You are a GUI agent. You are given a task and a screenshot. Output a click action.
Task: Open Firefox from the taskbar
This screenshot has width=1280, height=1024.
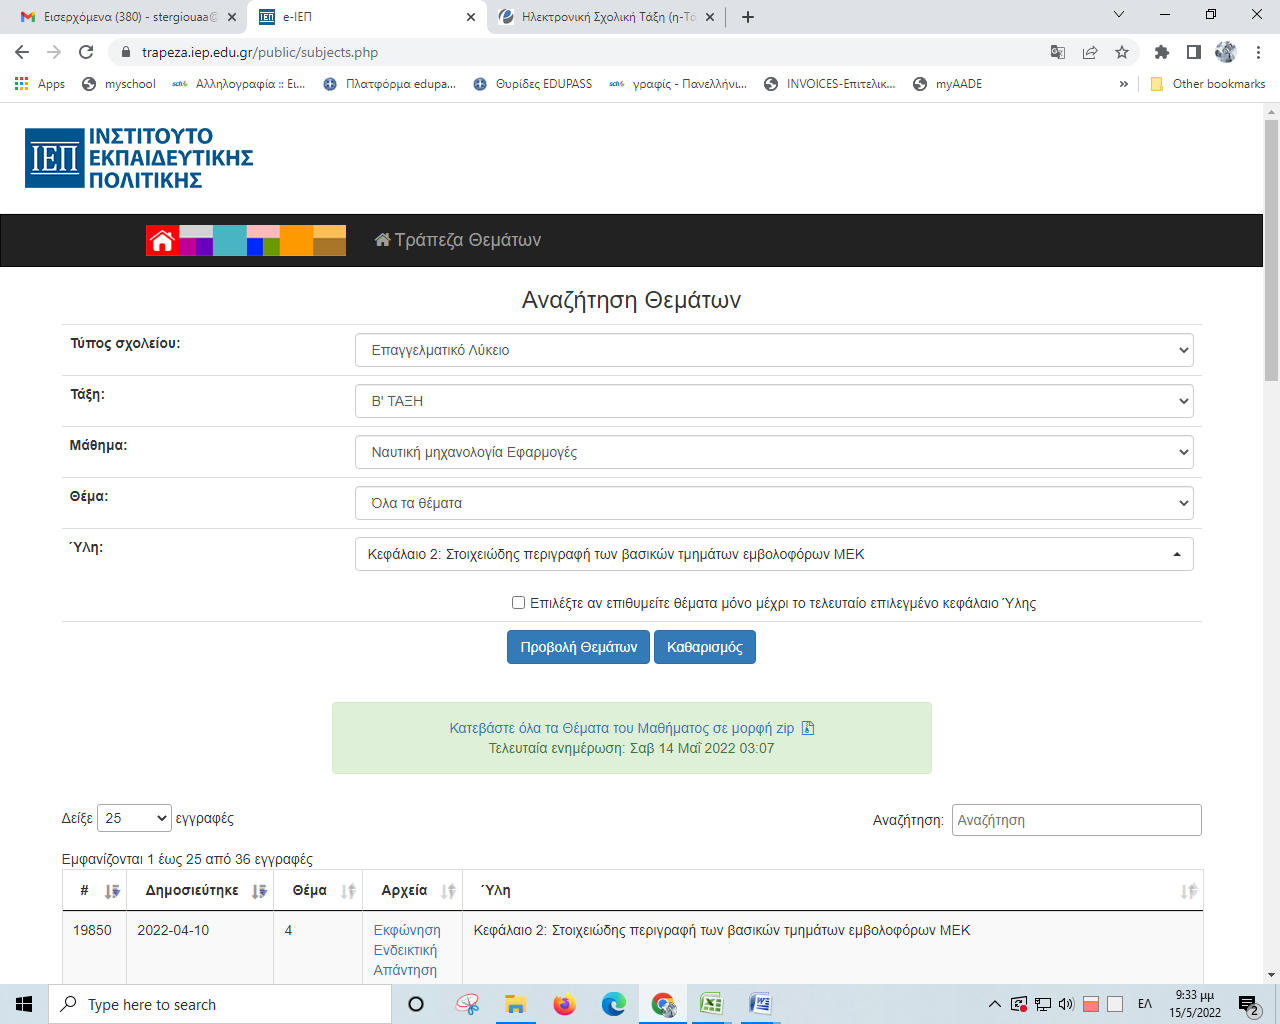pos(565,1004)
